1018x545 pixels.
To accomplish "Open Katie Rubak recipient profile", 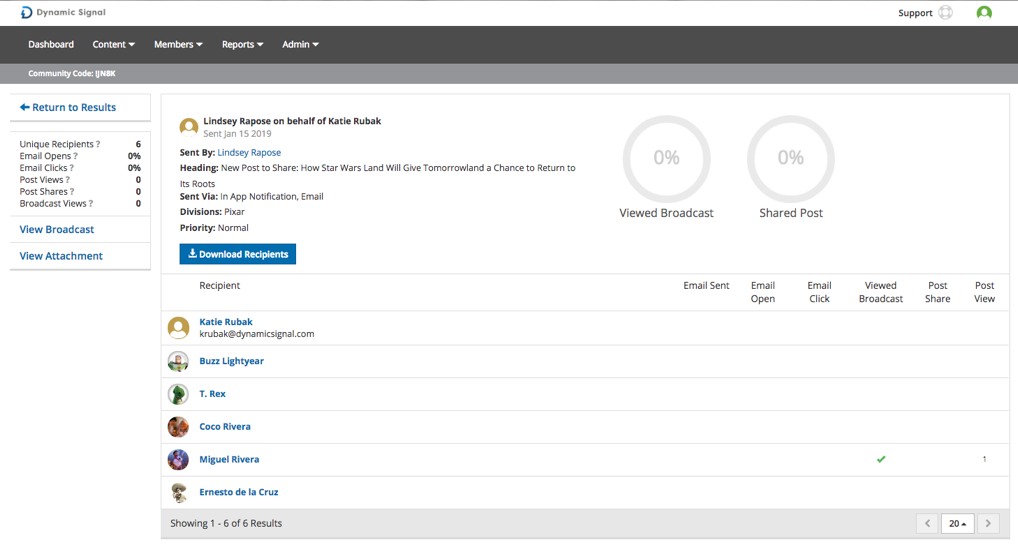I will (226, 322).
